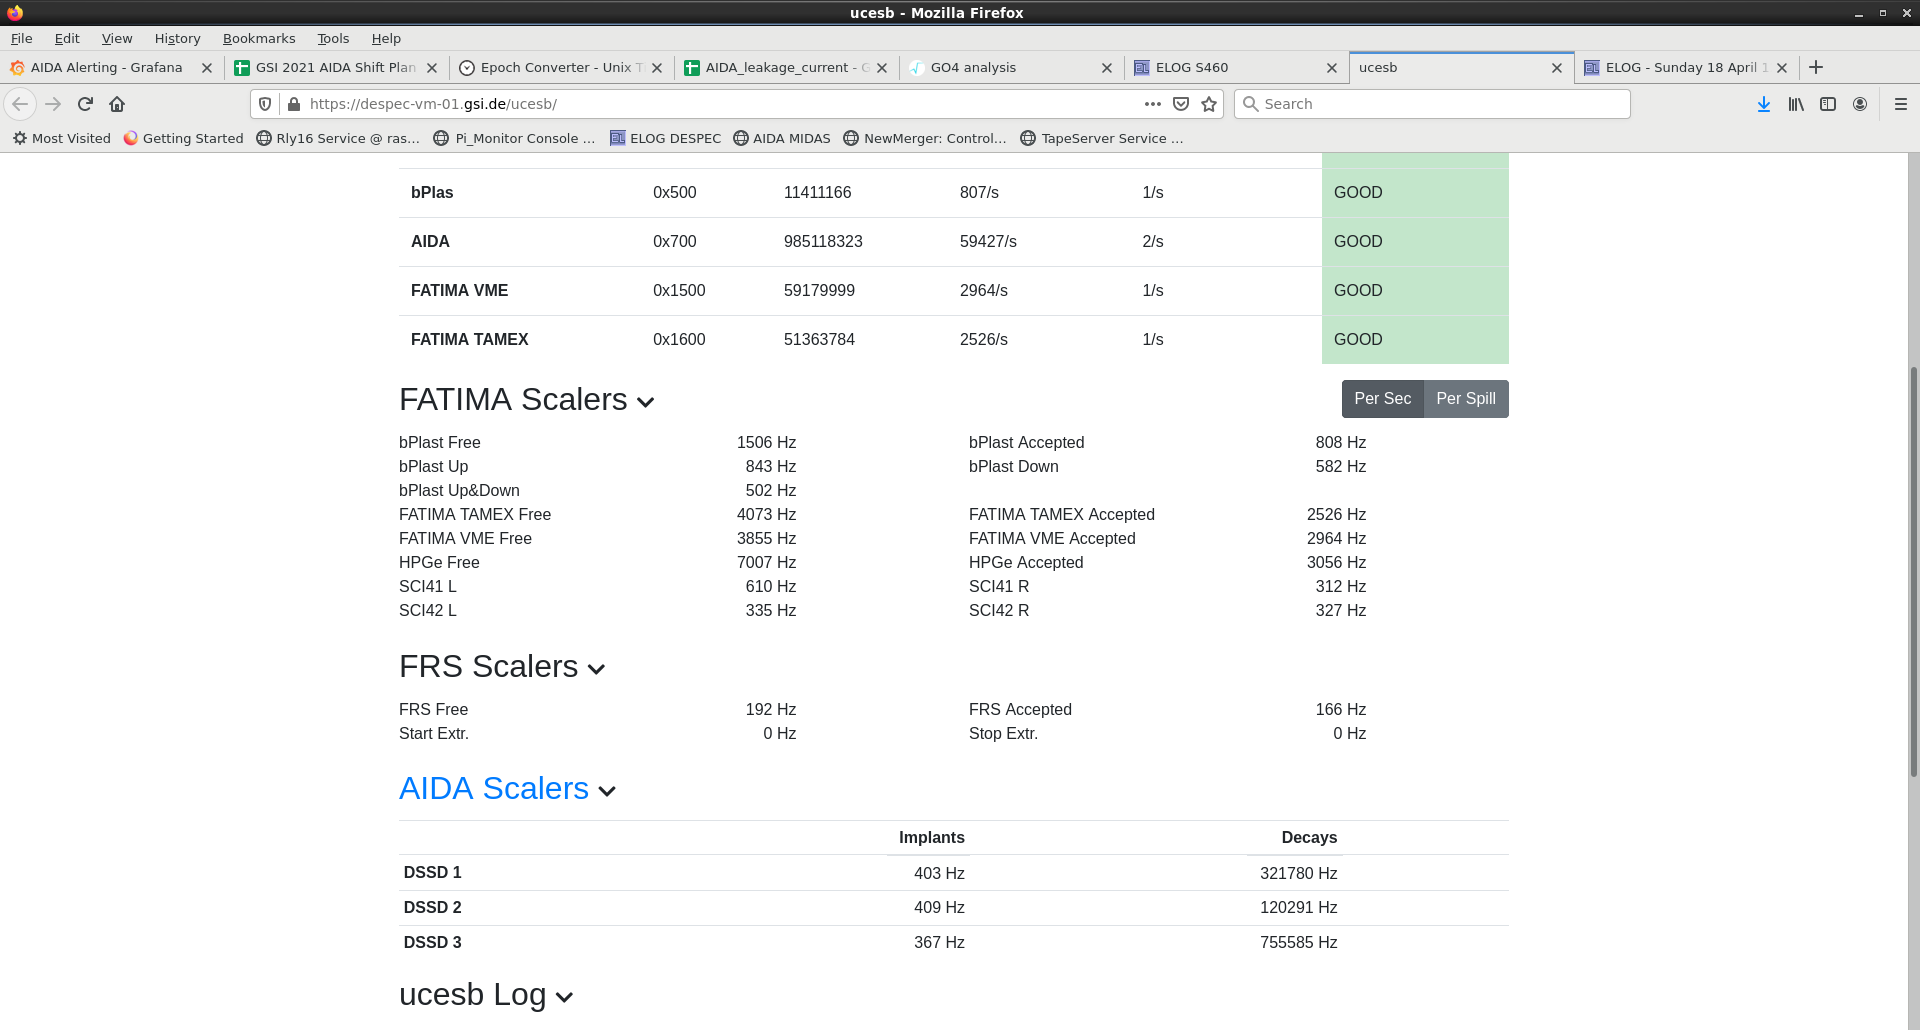Open the View menu
1920x1030 pixels.
117,38
